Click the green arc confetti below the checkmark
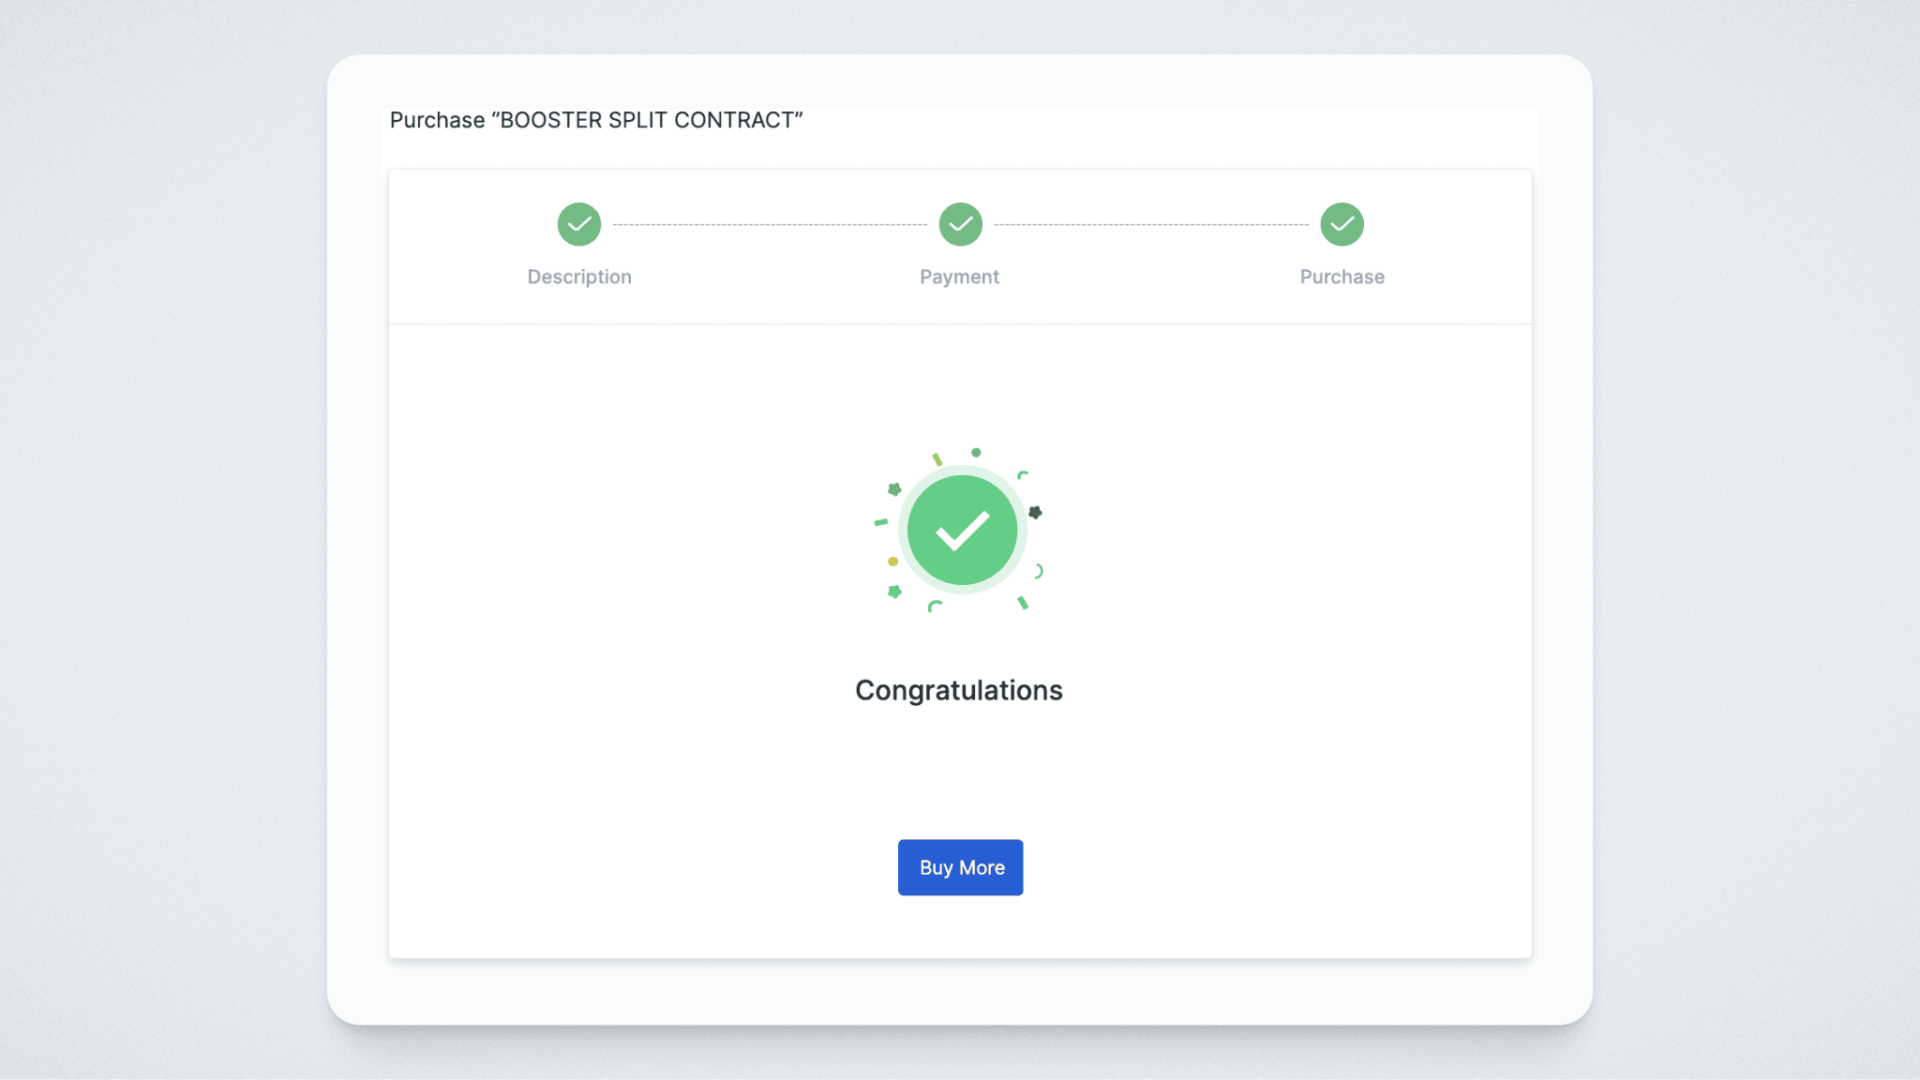This screenshot has width=1920, height=1080. coord(934,606)
